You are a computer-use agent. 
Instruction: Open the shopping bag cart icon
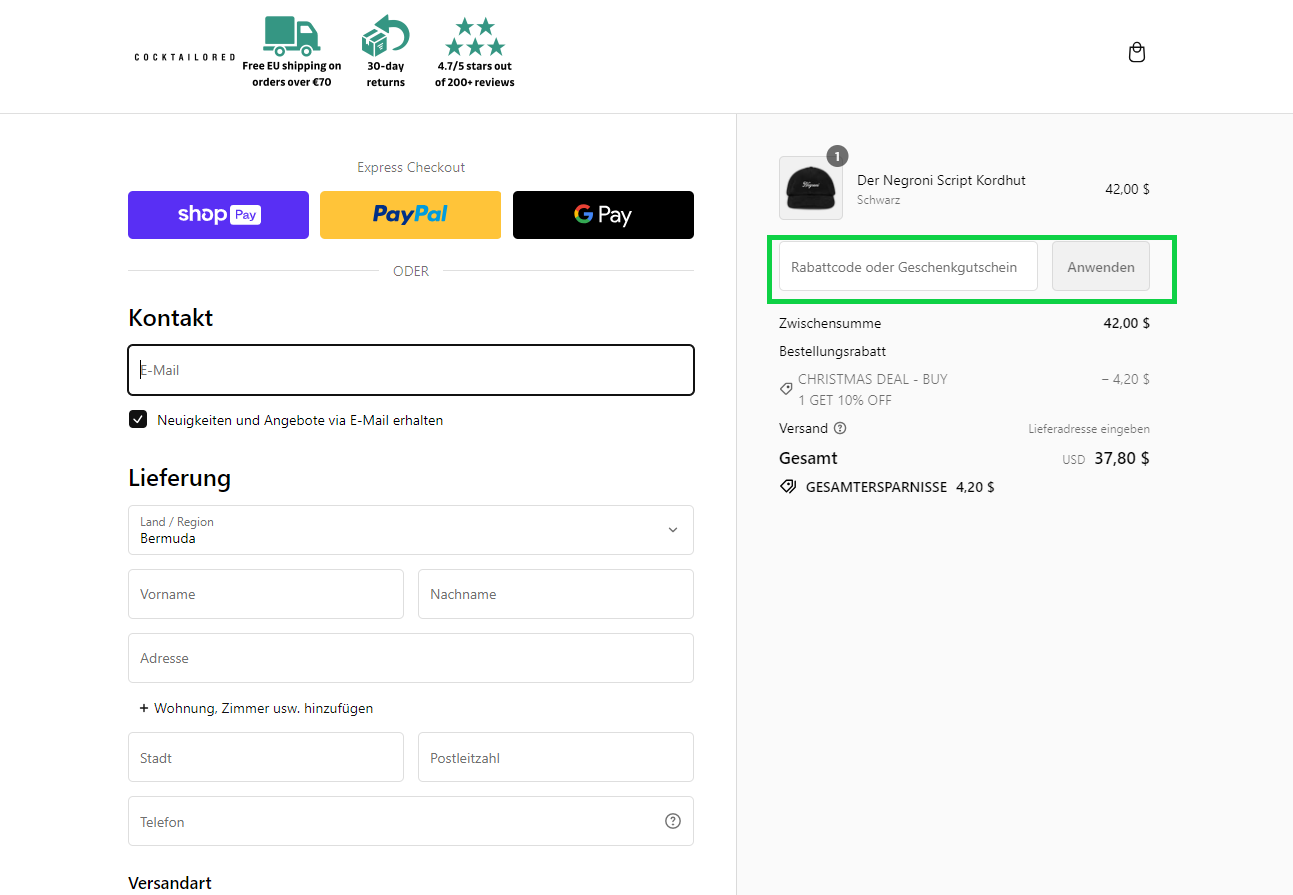coord(1136,53)
